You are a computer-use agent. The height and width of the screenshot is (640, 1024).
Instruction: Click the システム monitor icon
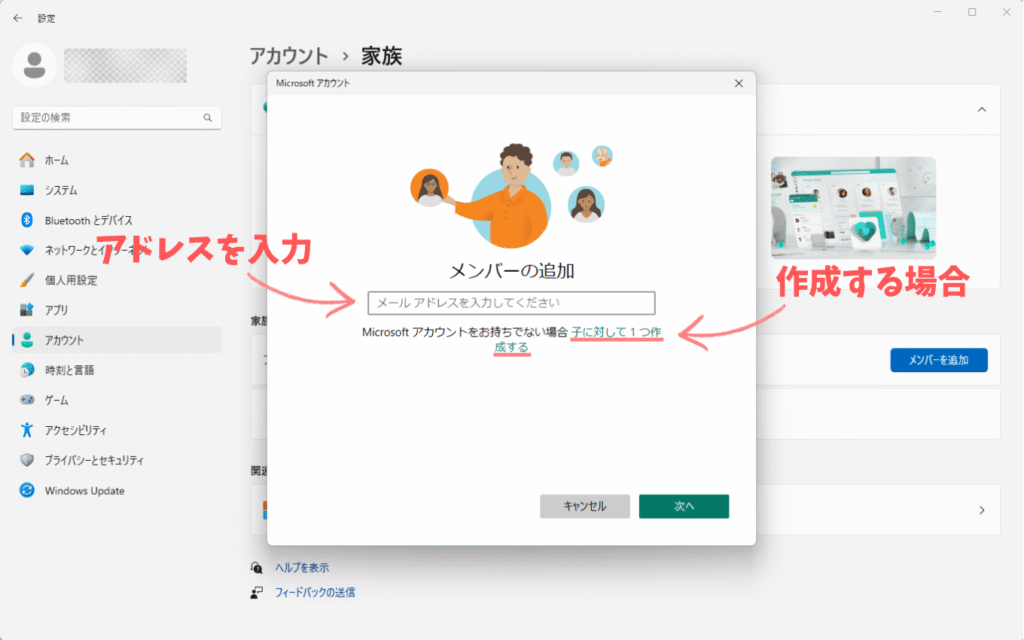tap(27, 190)
